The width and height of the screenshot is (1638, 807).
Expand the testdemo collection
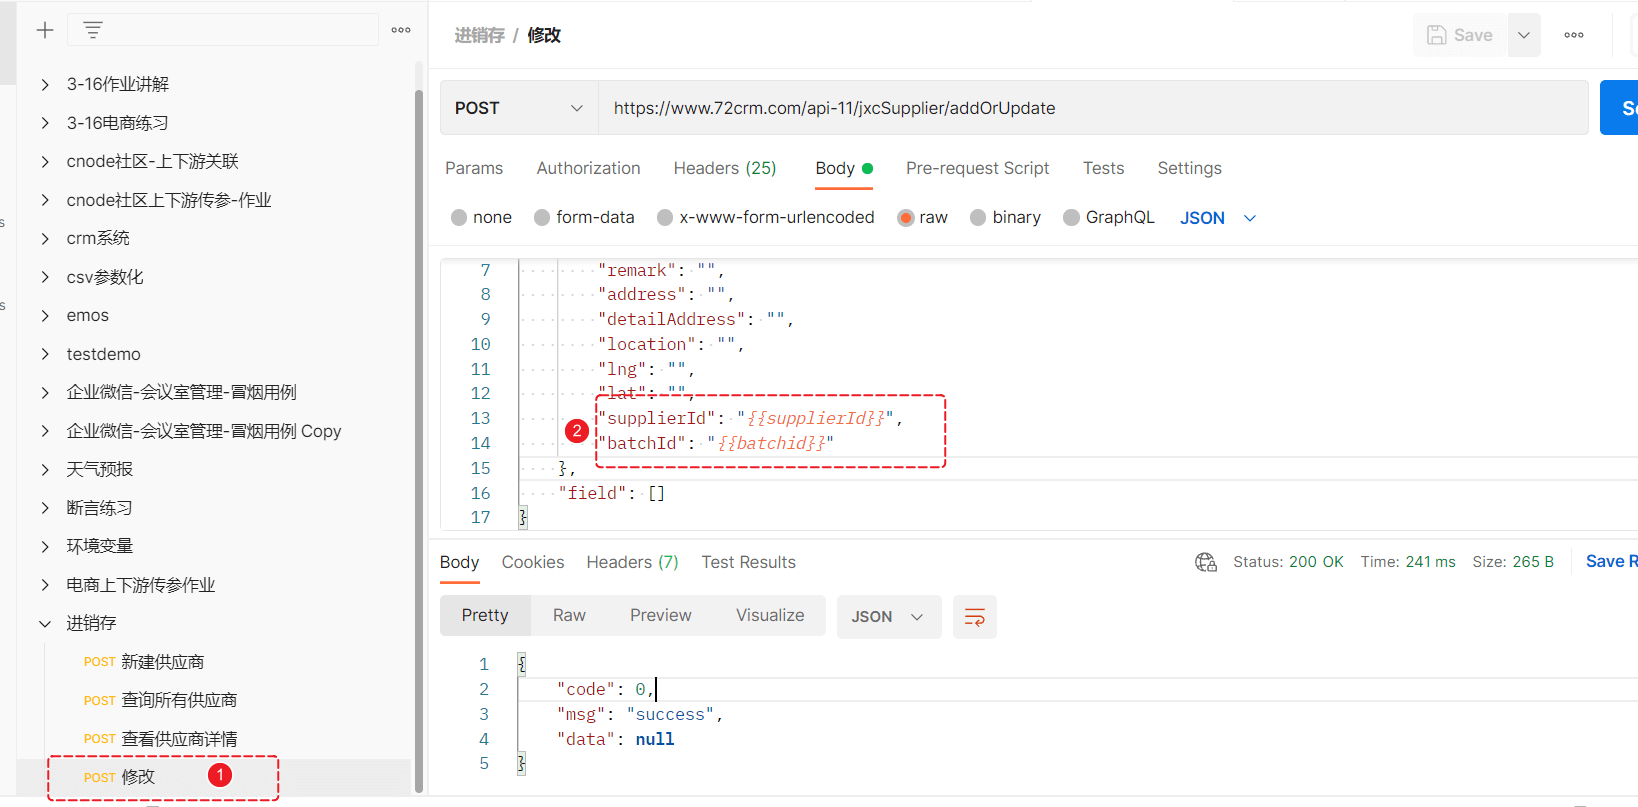pos(45,354)
